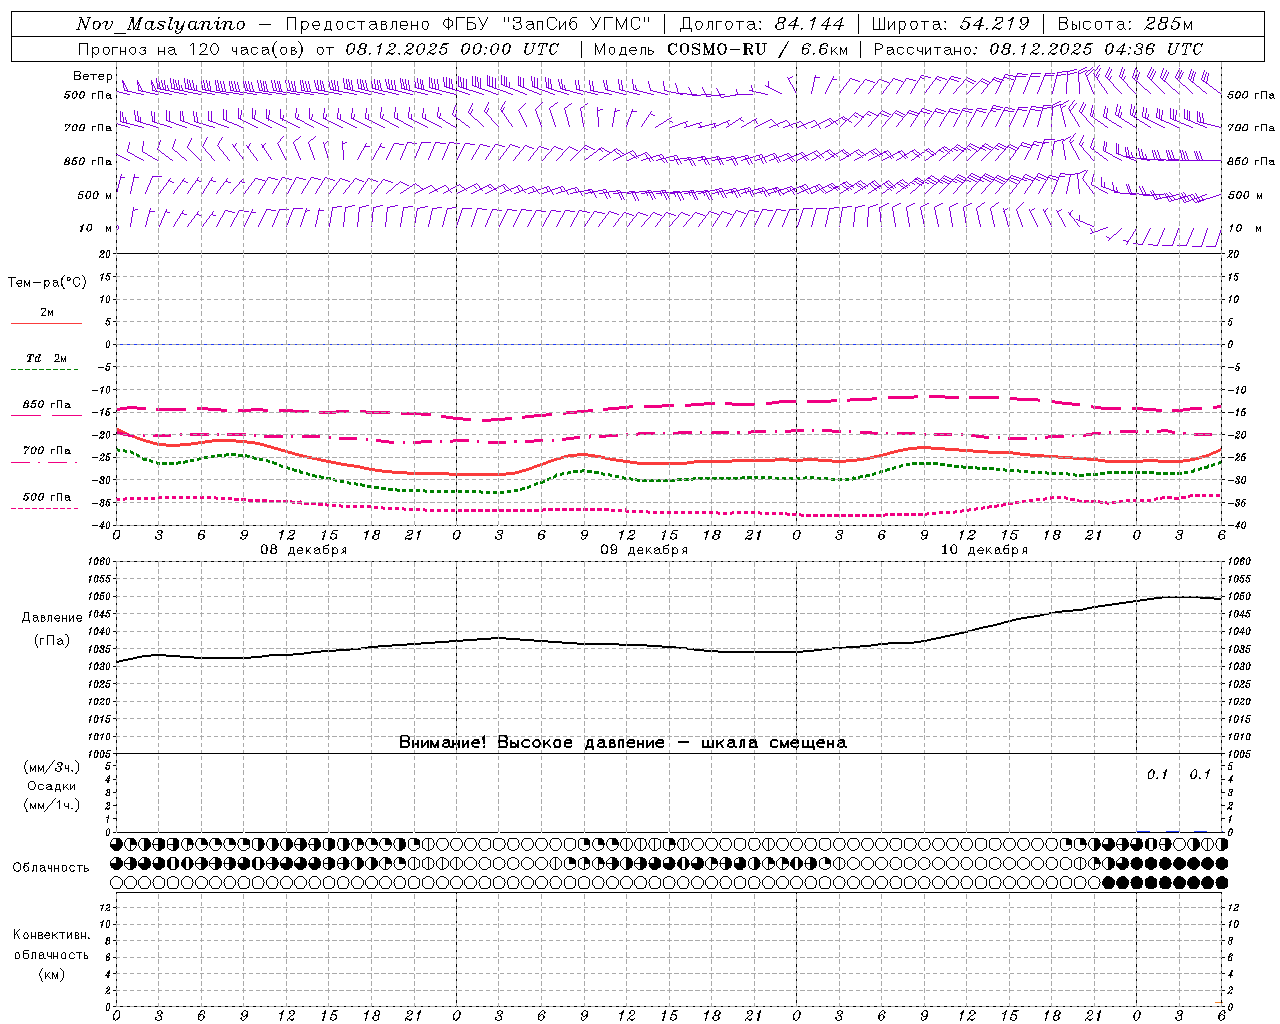Viewport: 1280px width, 1024px height.
Task: Select the text Предоставлено ФГБУ "ЗапСиб УГМС"
Action: [x=469, y=24]
